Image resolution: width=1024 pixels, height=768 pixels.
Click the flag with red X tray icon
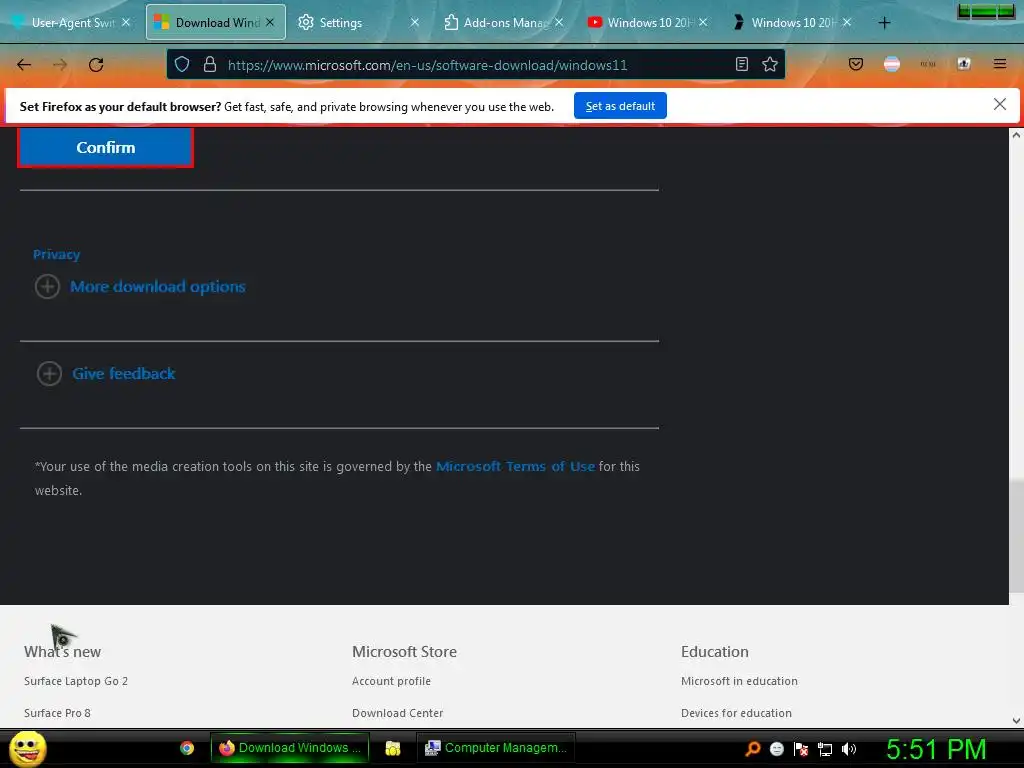[801, 749]
